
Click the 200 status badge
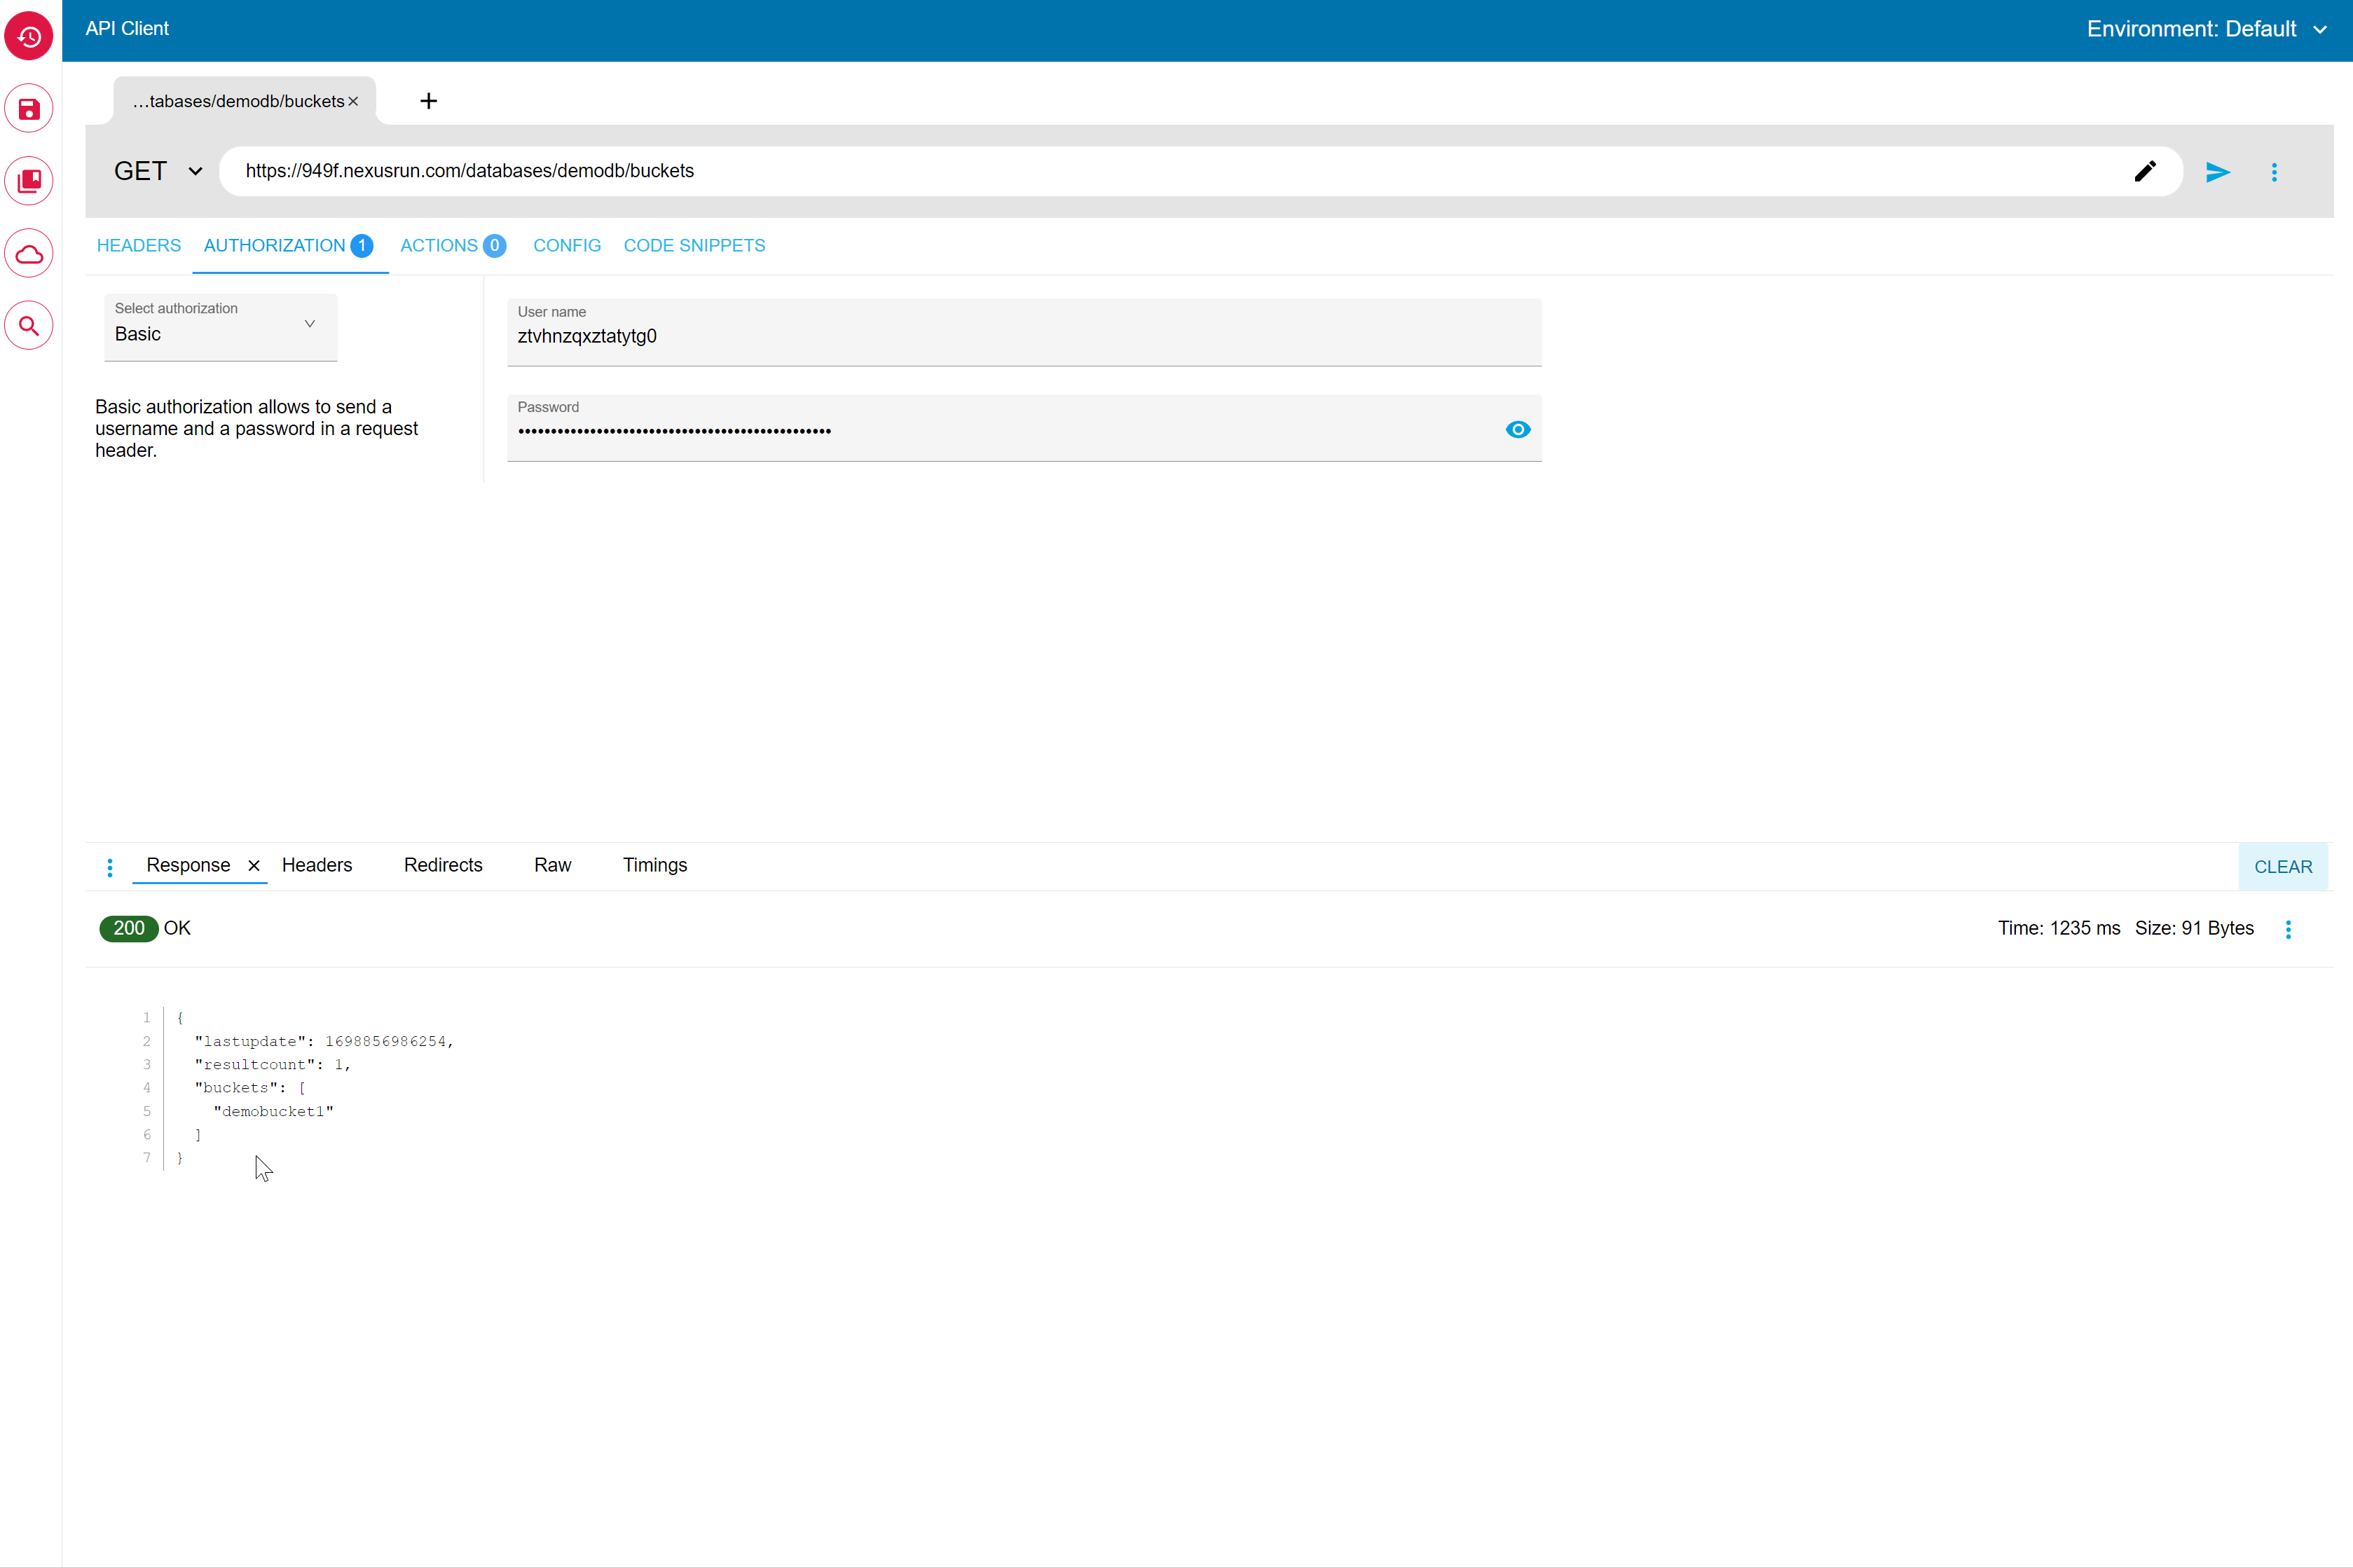tap(129, 928)
